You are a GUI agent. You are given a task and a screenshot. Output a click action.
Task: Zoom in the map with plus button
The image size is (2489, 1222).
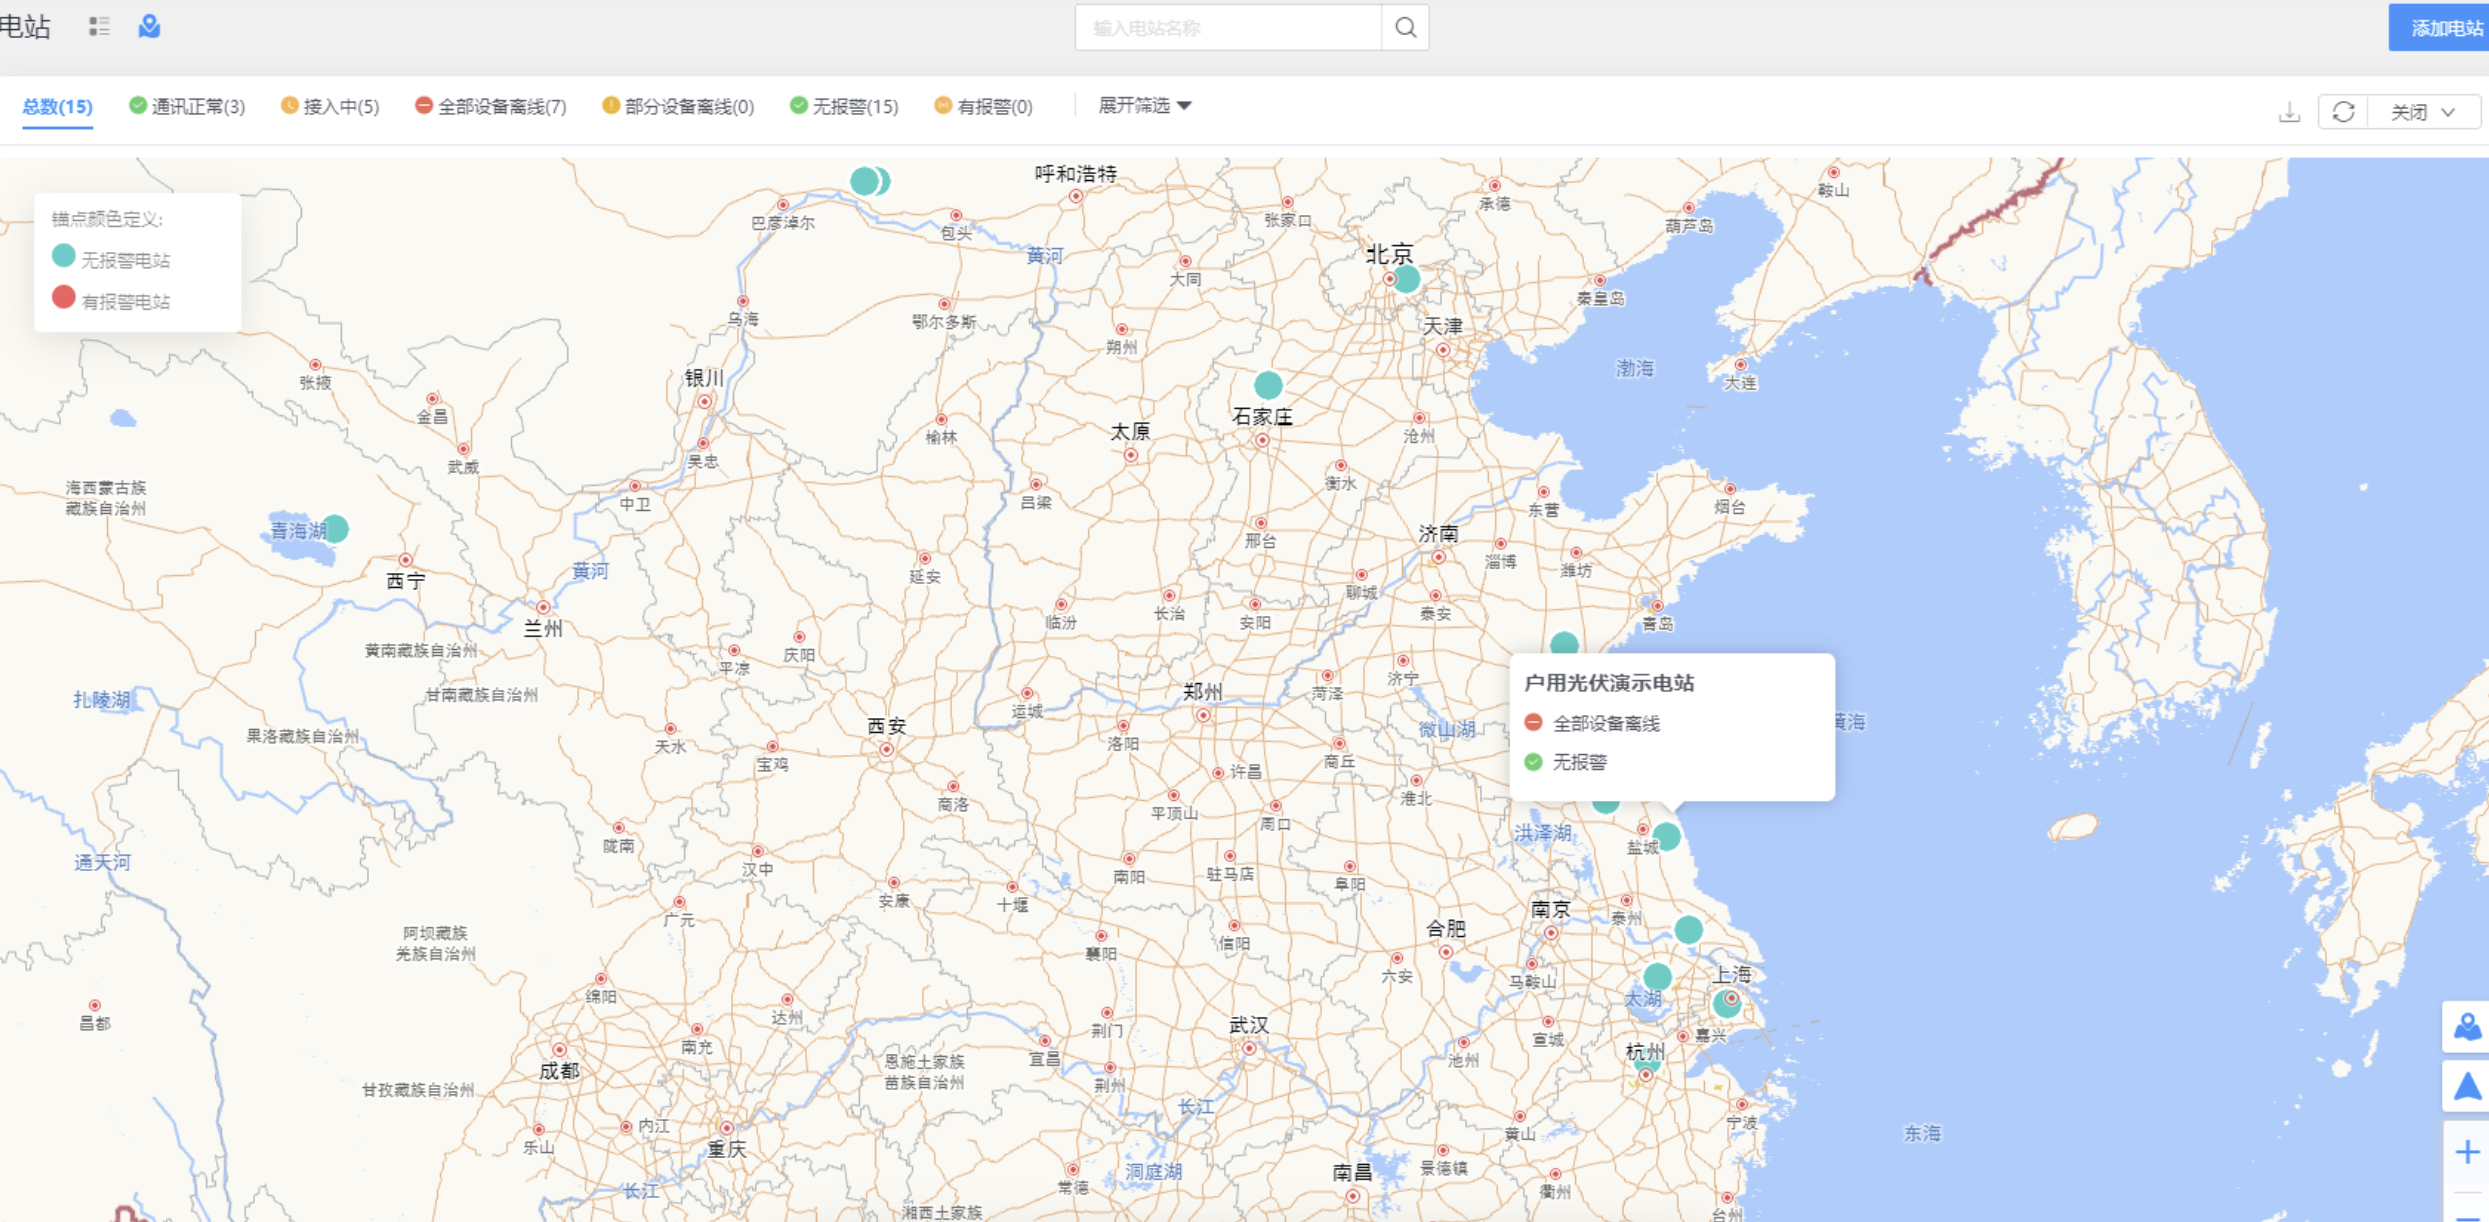[2466, 1152]
